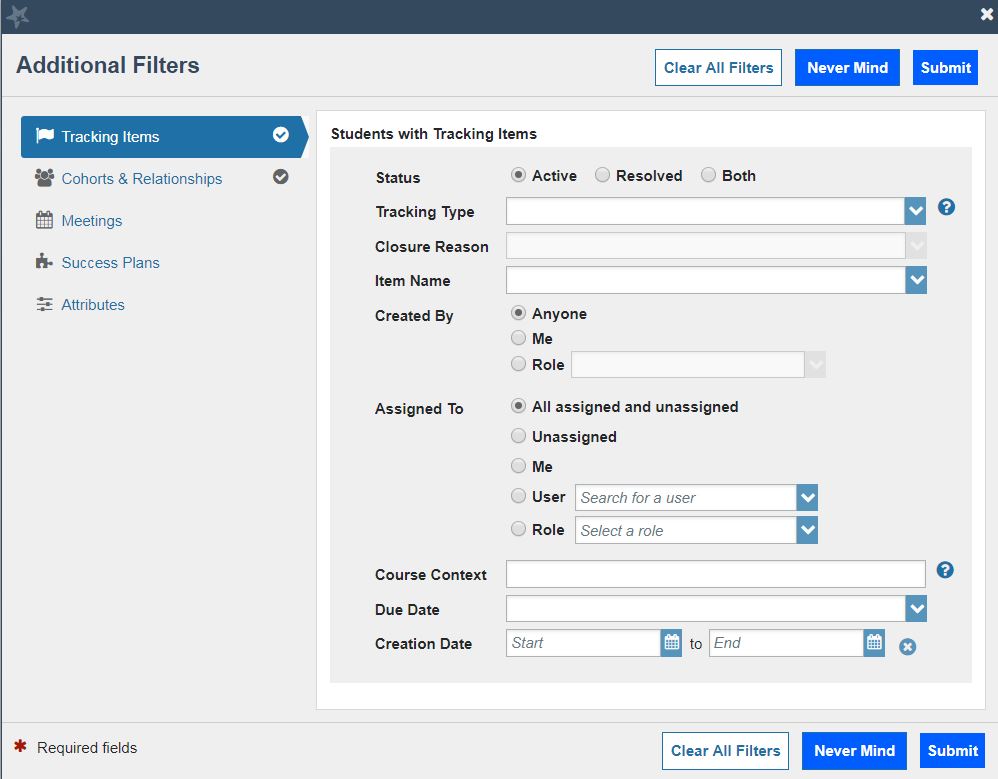Click the top Clear All Filters button

tap(719, 67)
